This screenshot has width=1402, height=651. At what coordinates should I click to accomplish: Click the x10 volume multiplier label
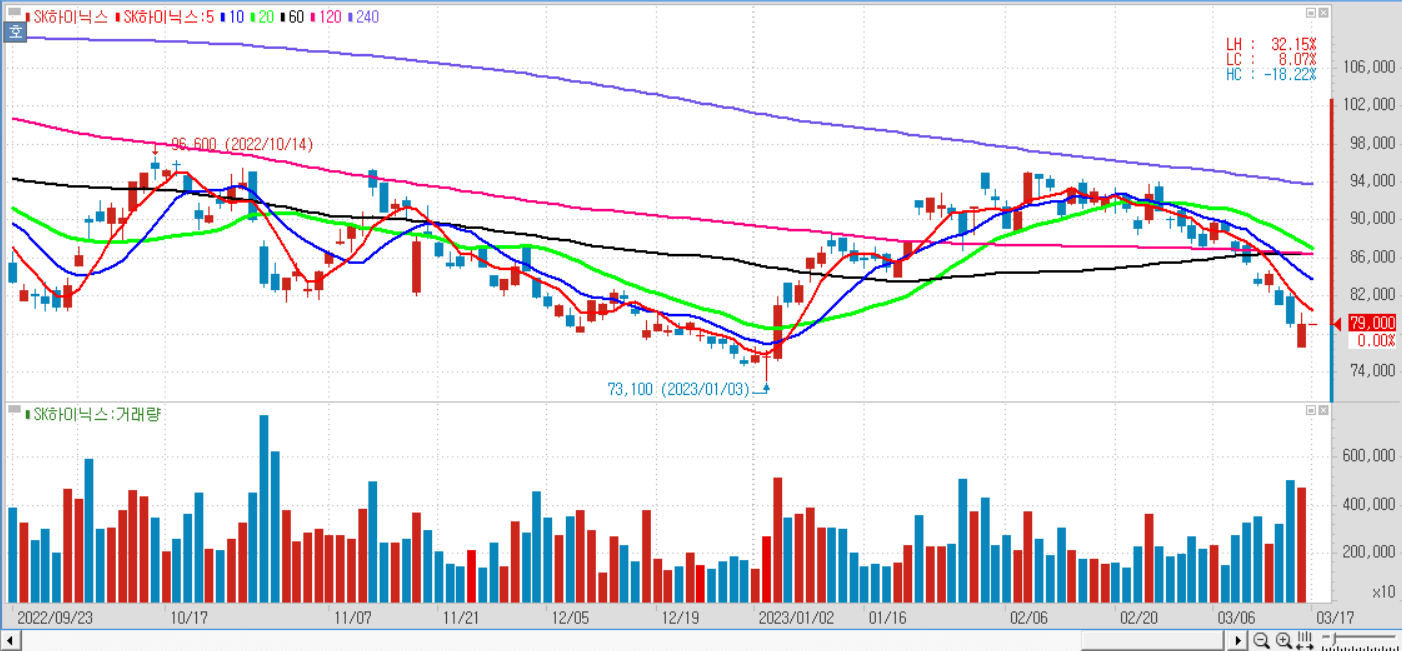pyautogui.click(x=1384, y=592)
